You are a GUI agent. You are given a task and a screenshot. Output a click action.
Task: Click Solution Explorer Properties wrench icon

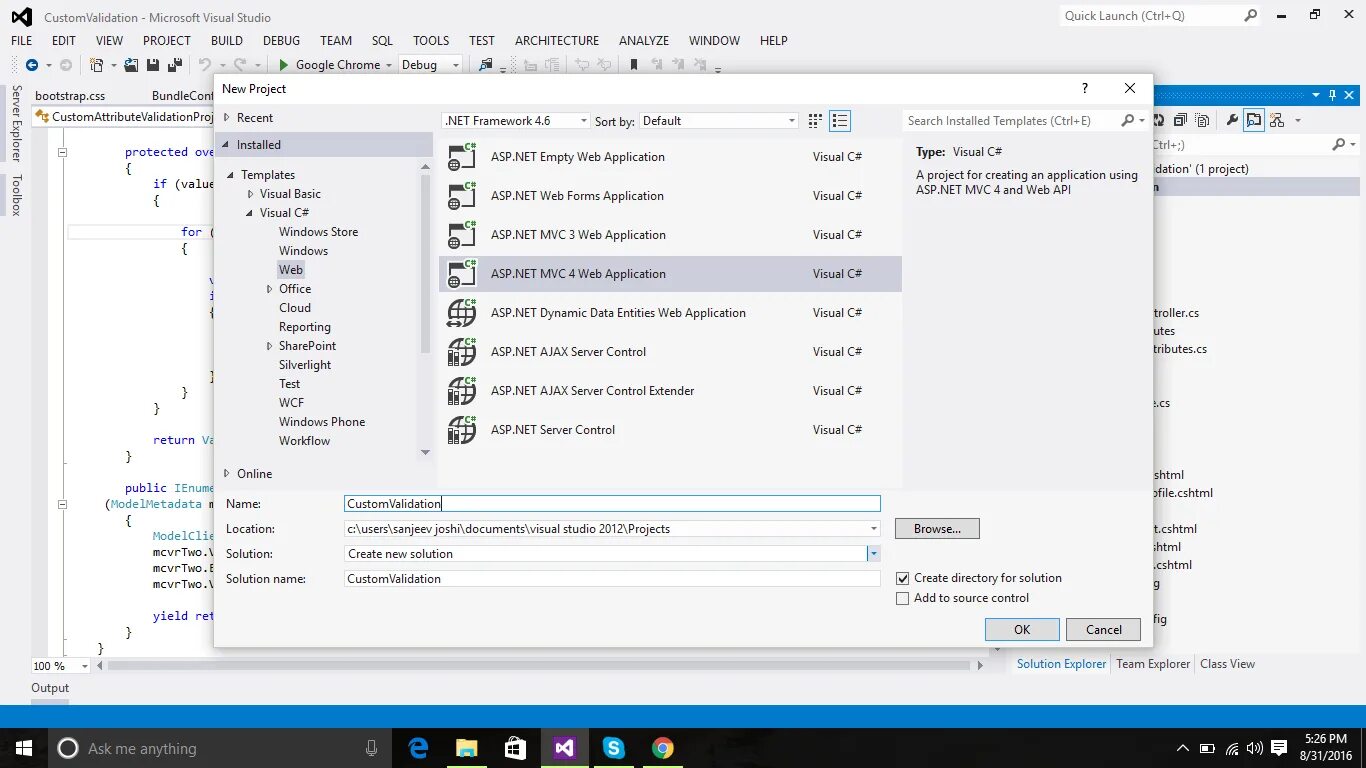pos(1232,120)
